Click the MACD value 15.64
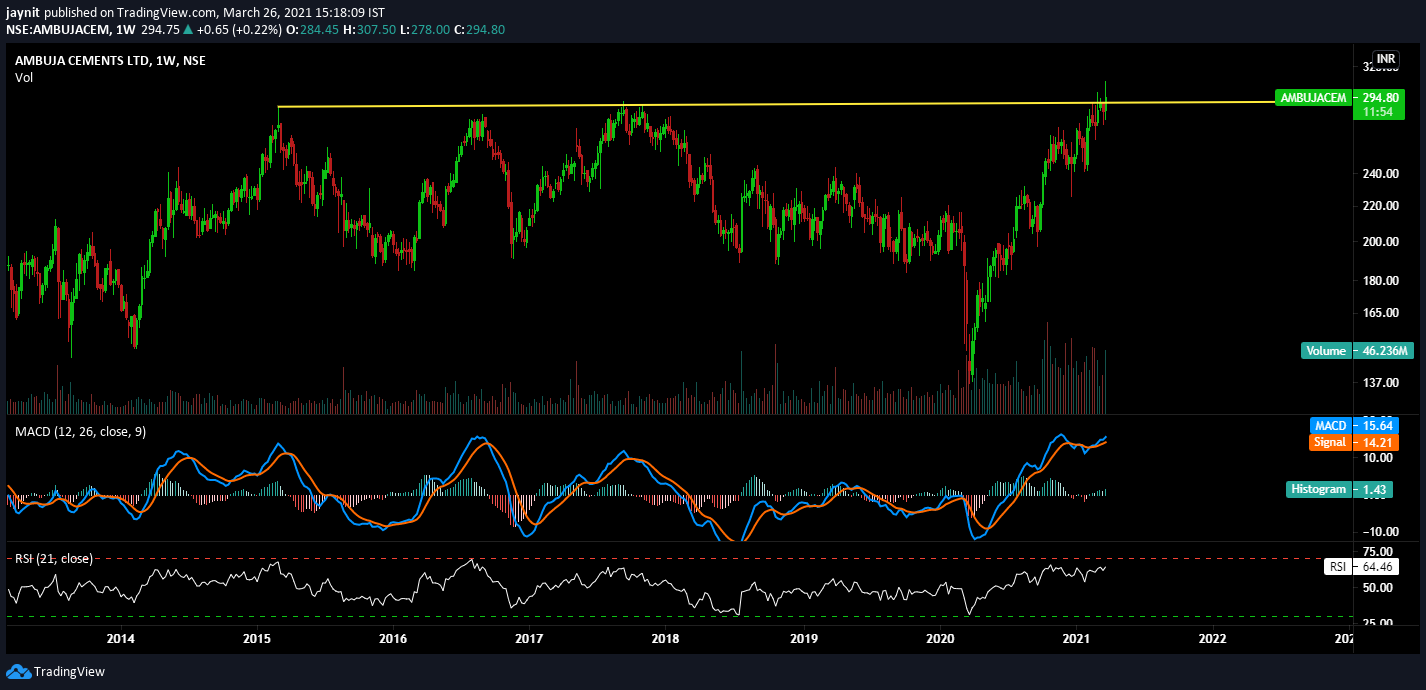This screenshot has height=690, width=1426. 1377,426
